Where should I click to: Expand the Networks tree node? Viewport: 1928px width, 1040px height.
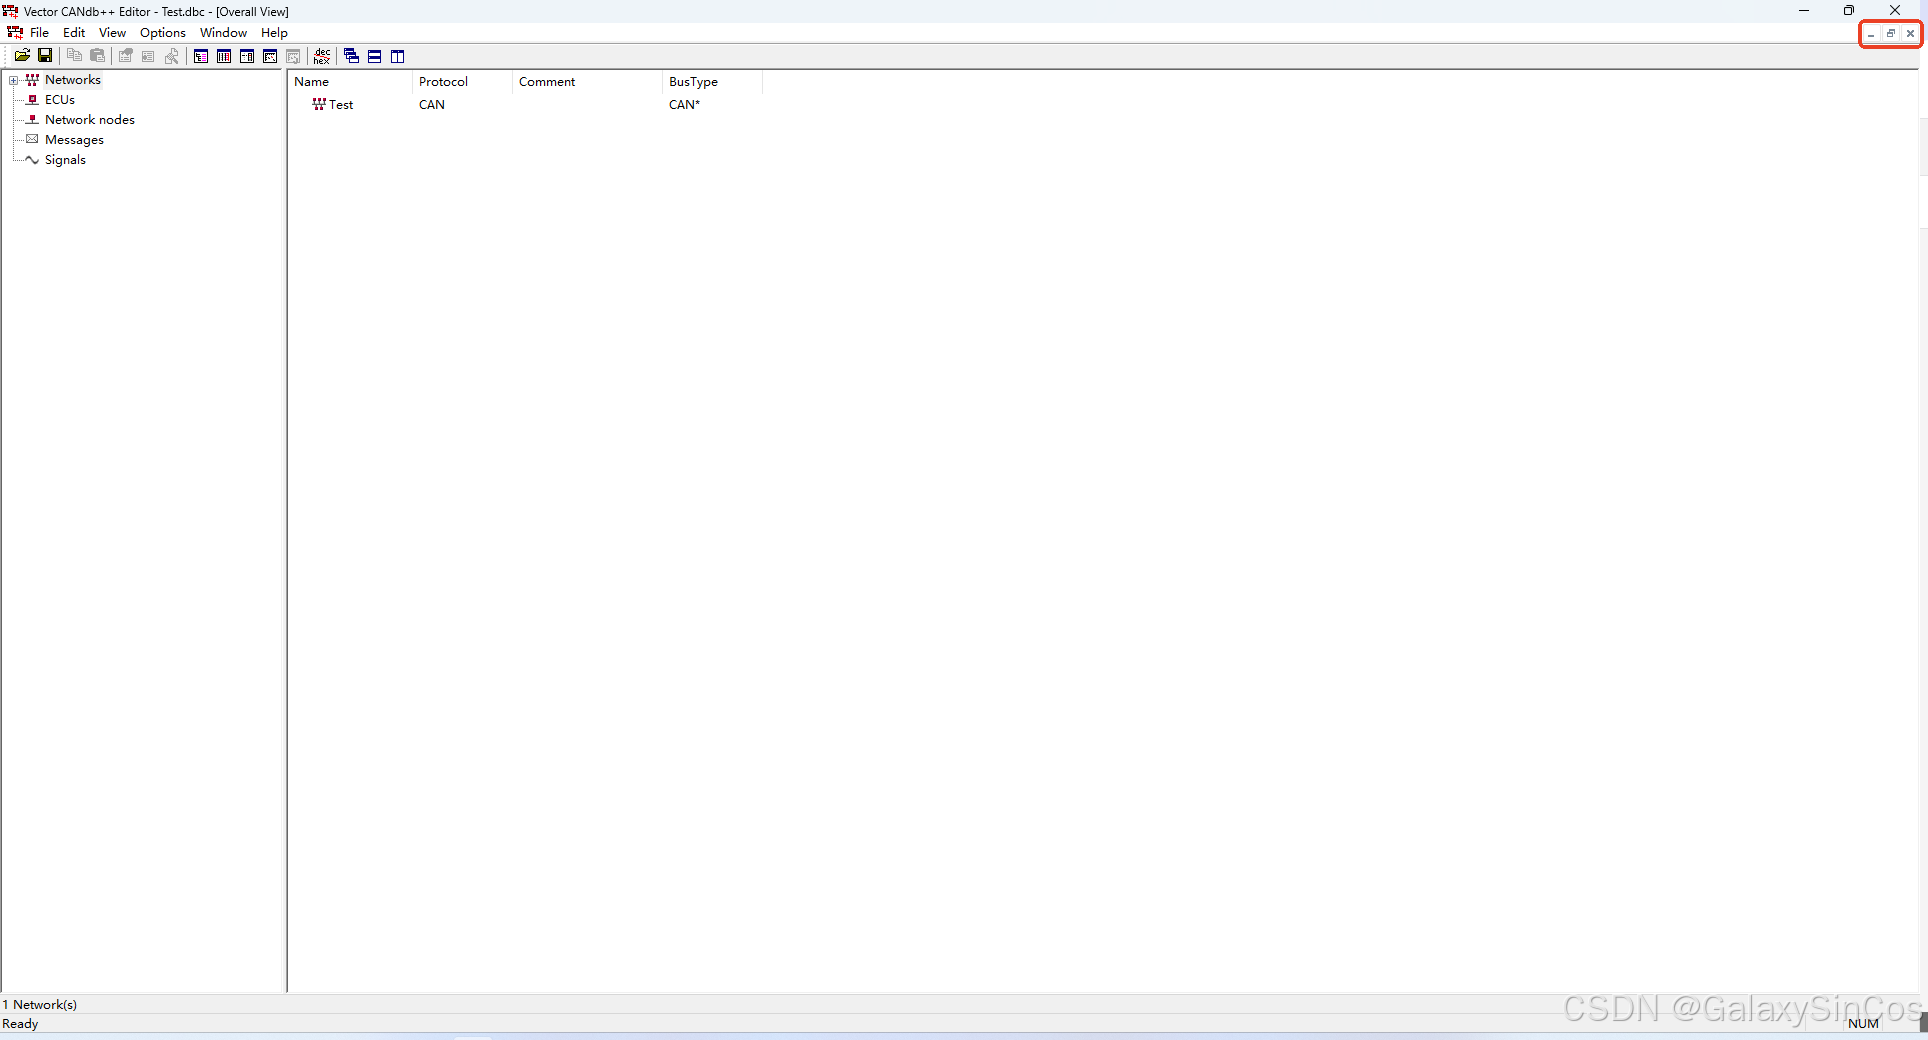(13, 80)
